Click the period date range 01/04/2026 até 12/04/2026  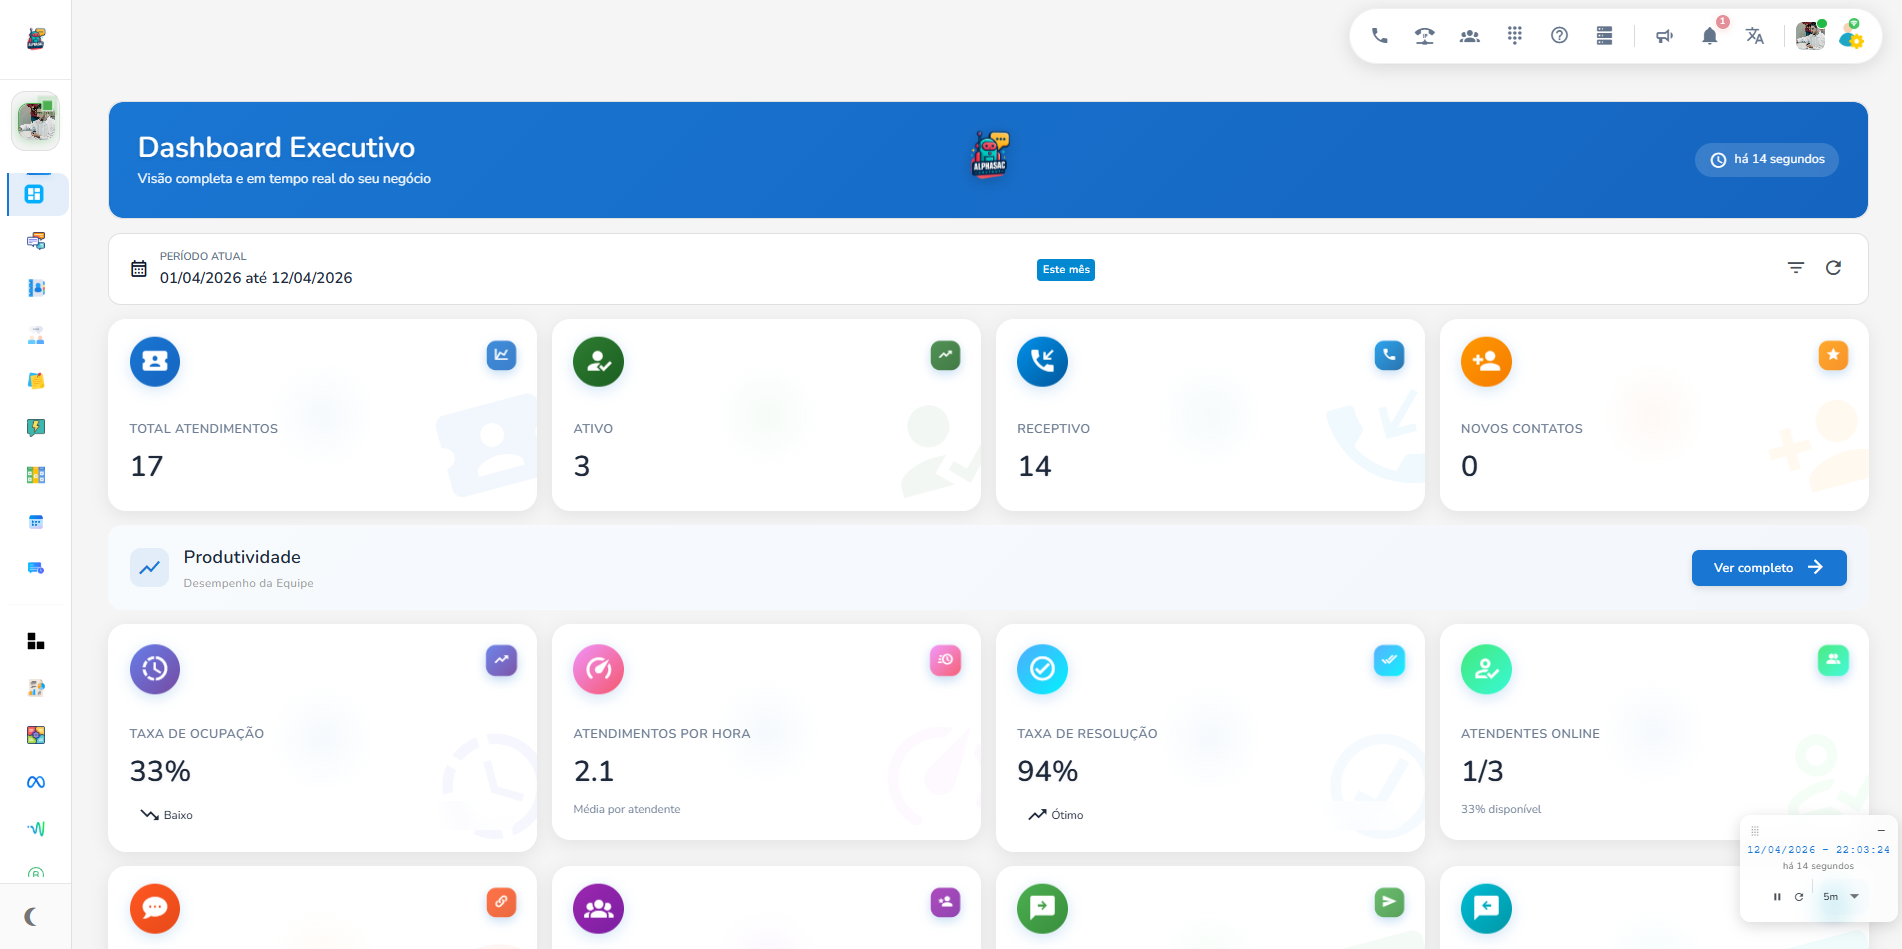(256, 278)
